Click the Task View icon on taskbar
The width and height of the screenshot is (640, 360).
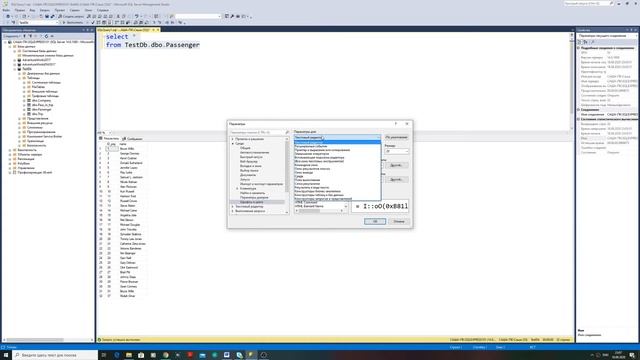104,355
